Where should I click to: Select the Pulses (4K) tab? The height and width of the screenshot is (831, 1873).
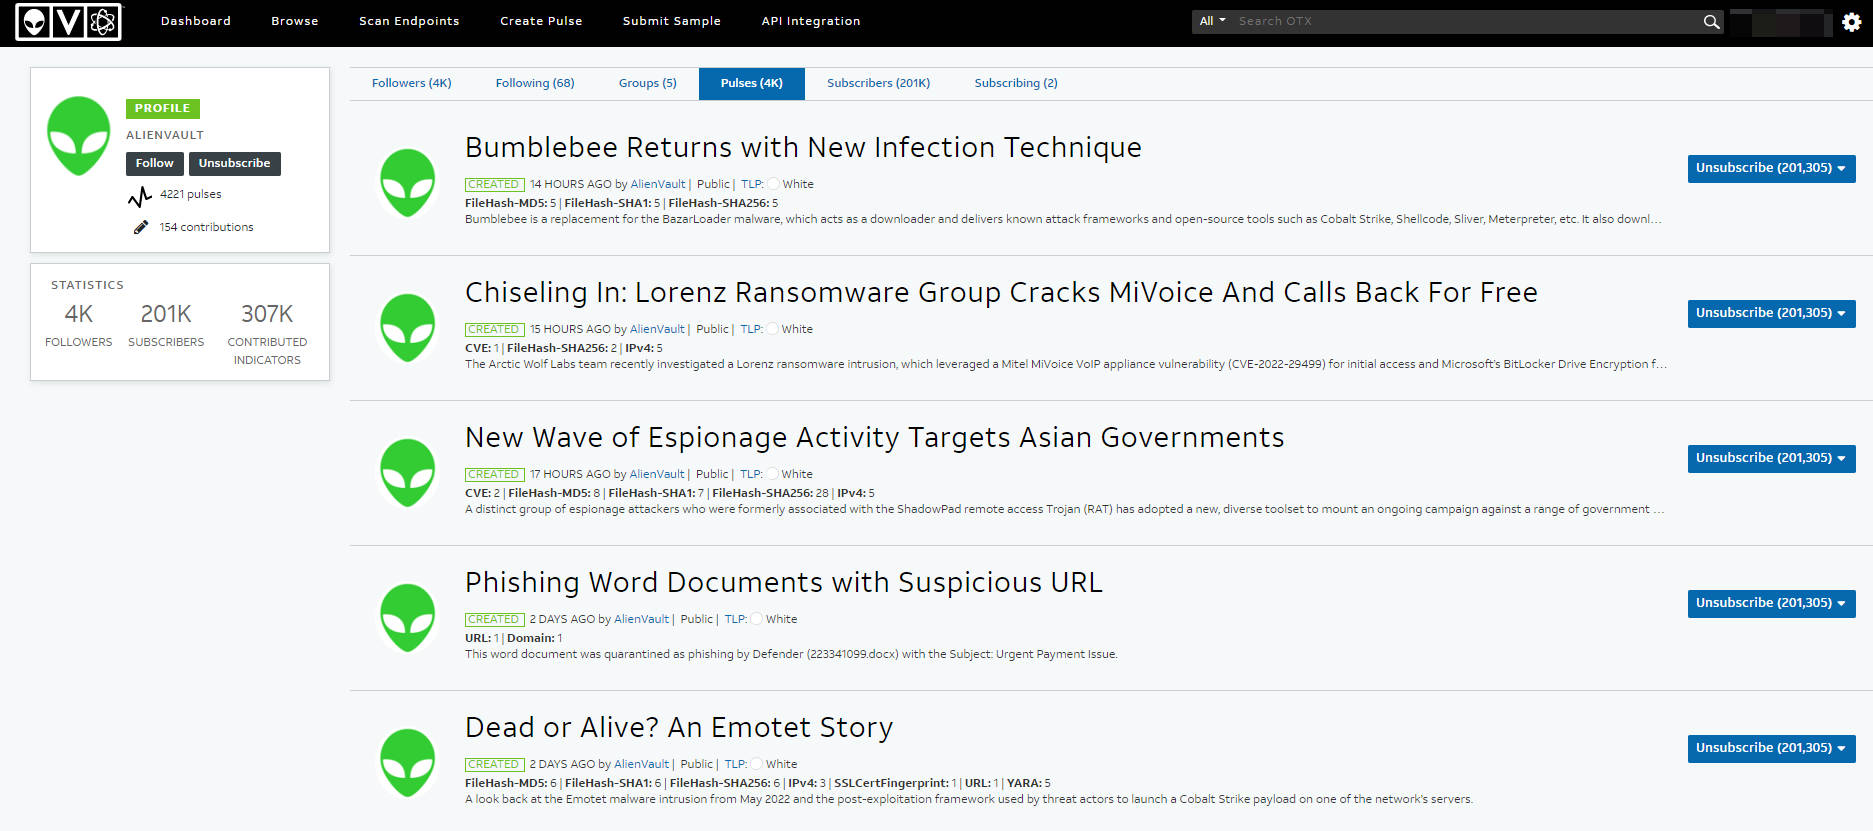(752, 83)
